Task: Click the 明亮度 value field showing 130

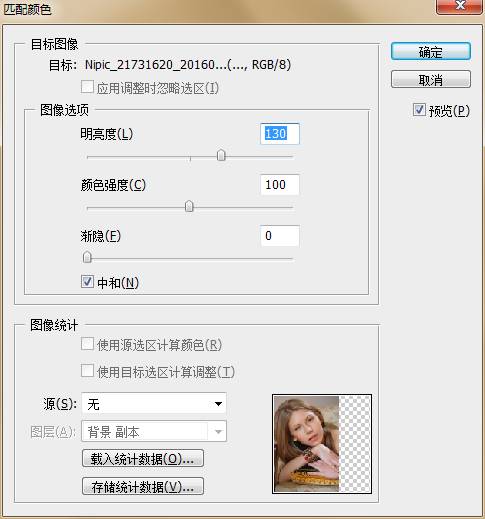Action: pyautogui.click(x=280, y=134)
